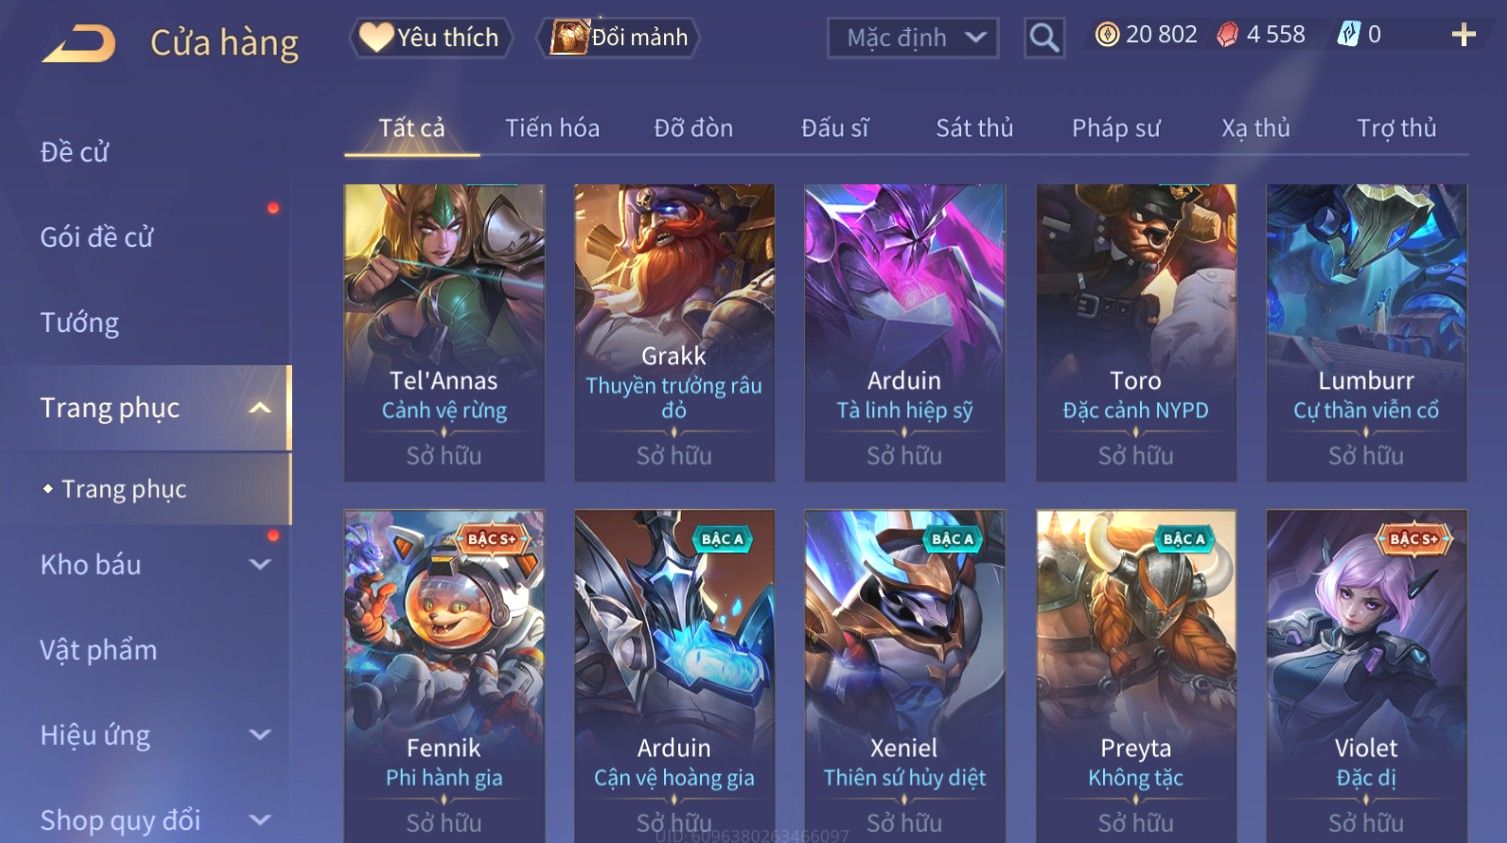1507x843 pixels.
Task: Click the red ruby currency icon
Action: pyautogui.click(x=1227, y=35)
